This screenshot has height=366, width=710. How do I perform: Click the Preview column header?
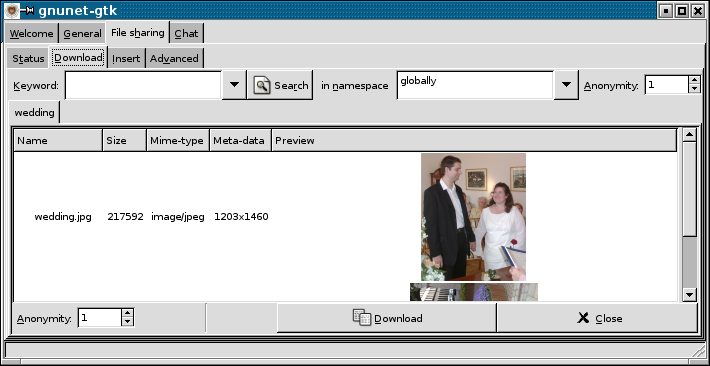(x=474, y=140)
